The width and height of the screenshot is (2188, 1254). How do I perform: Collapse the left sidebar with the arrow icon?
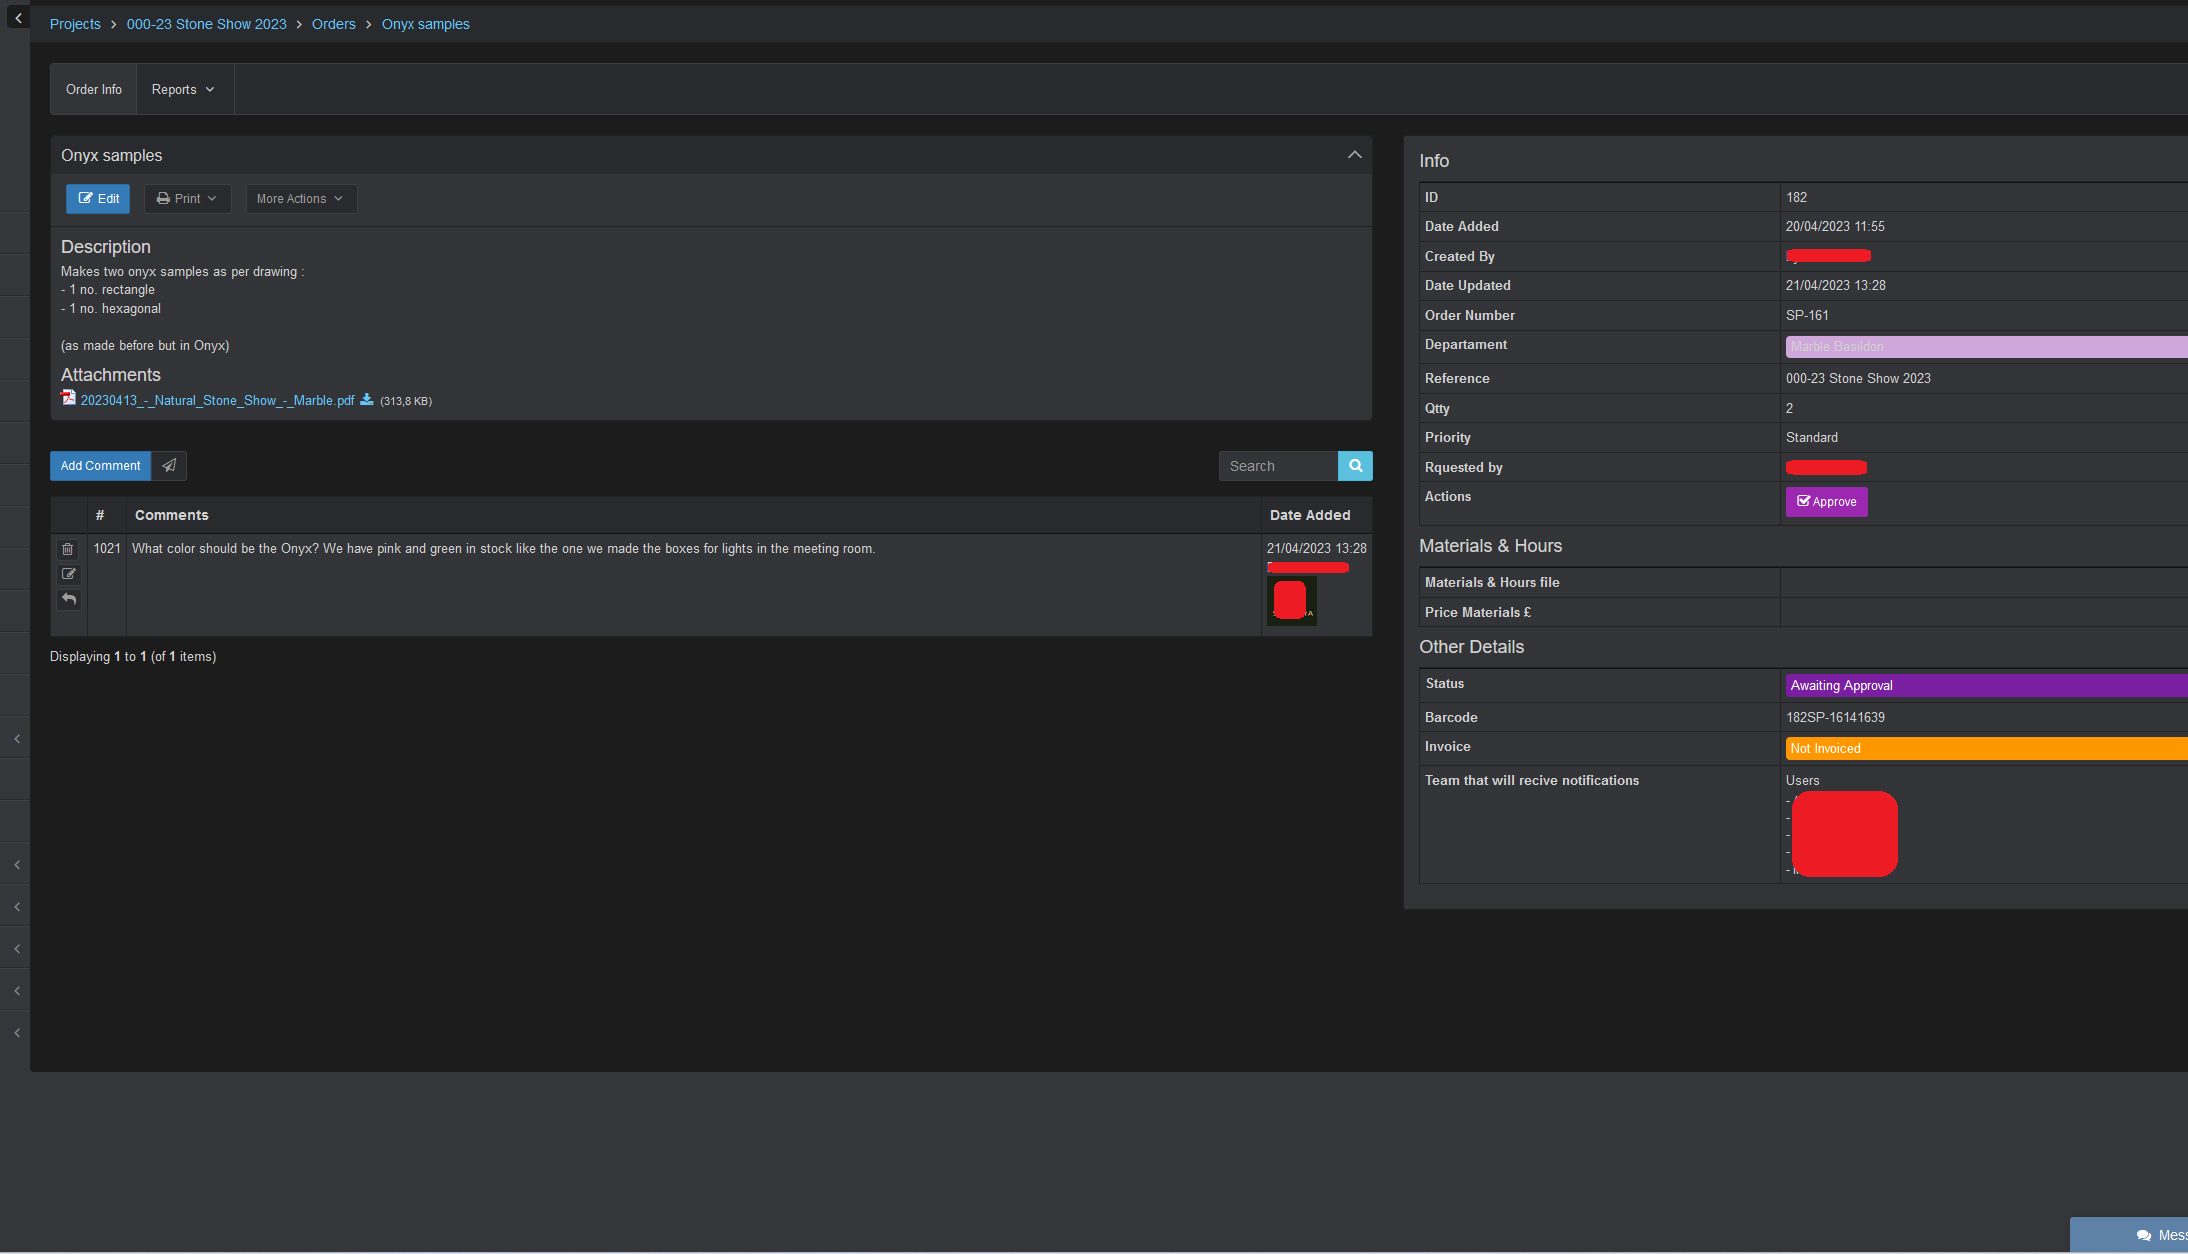[x=17, y=17]
